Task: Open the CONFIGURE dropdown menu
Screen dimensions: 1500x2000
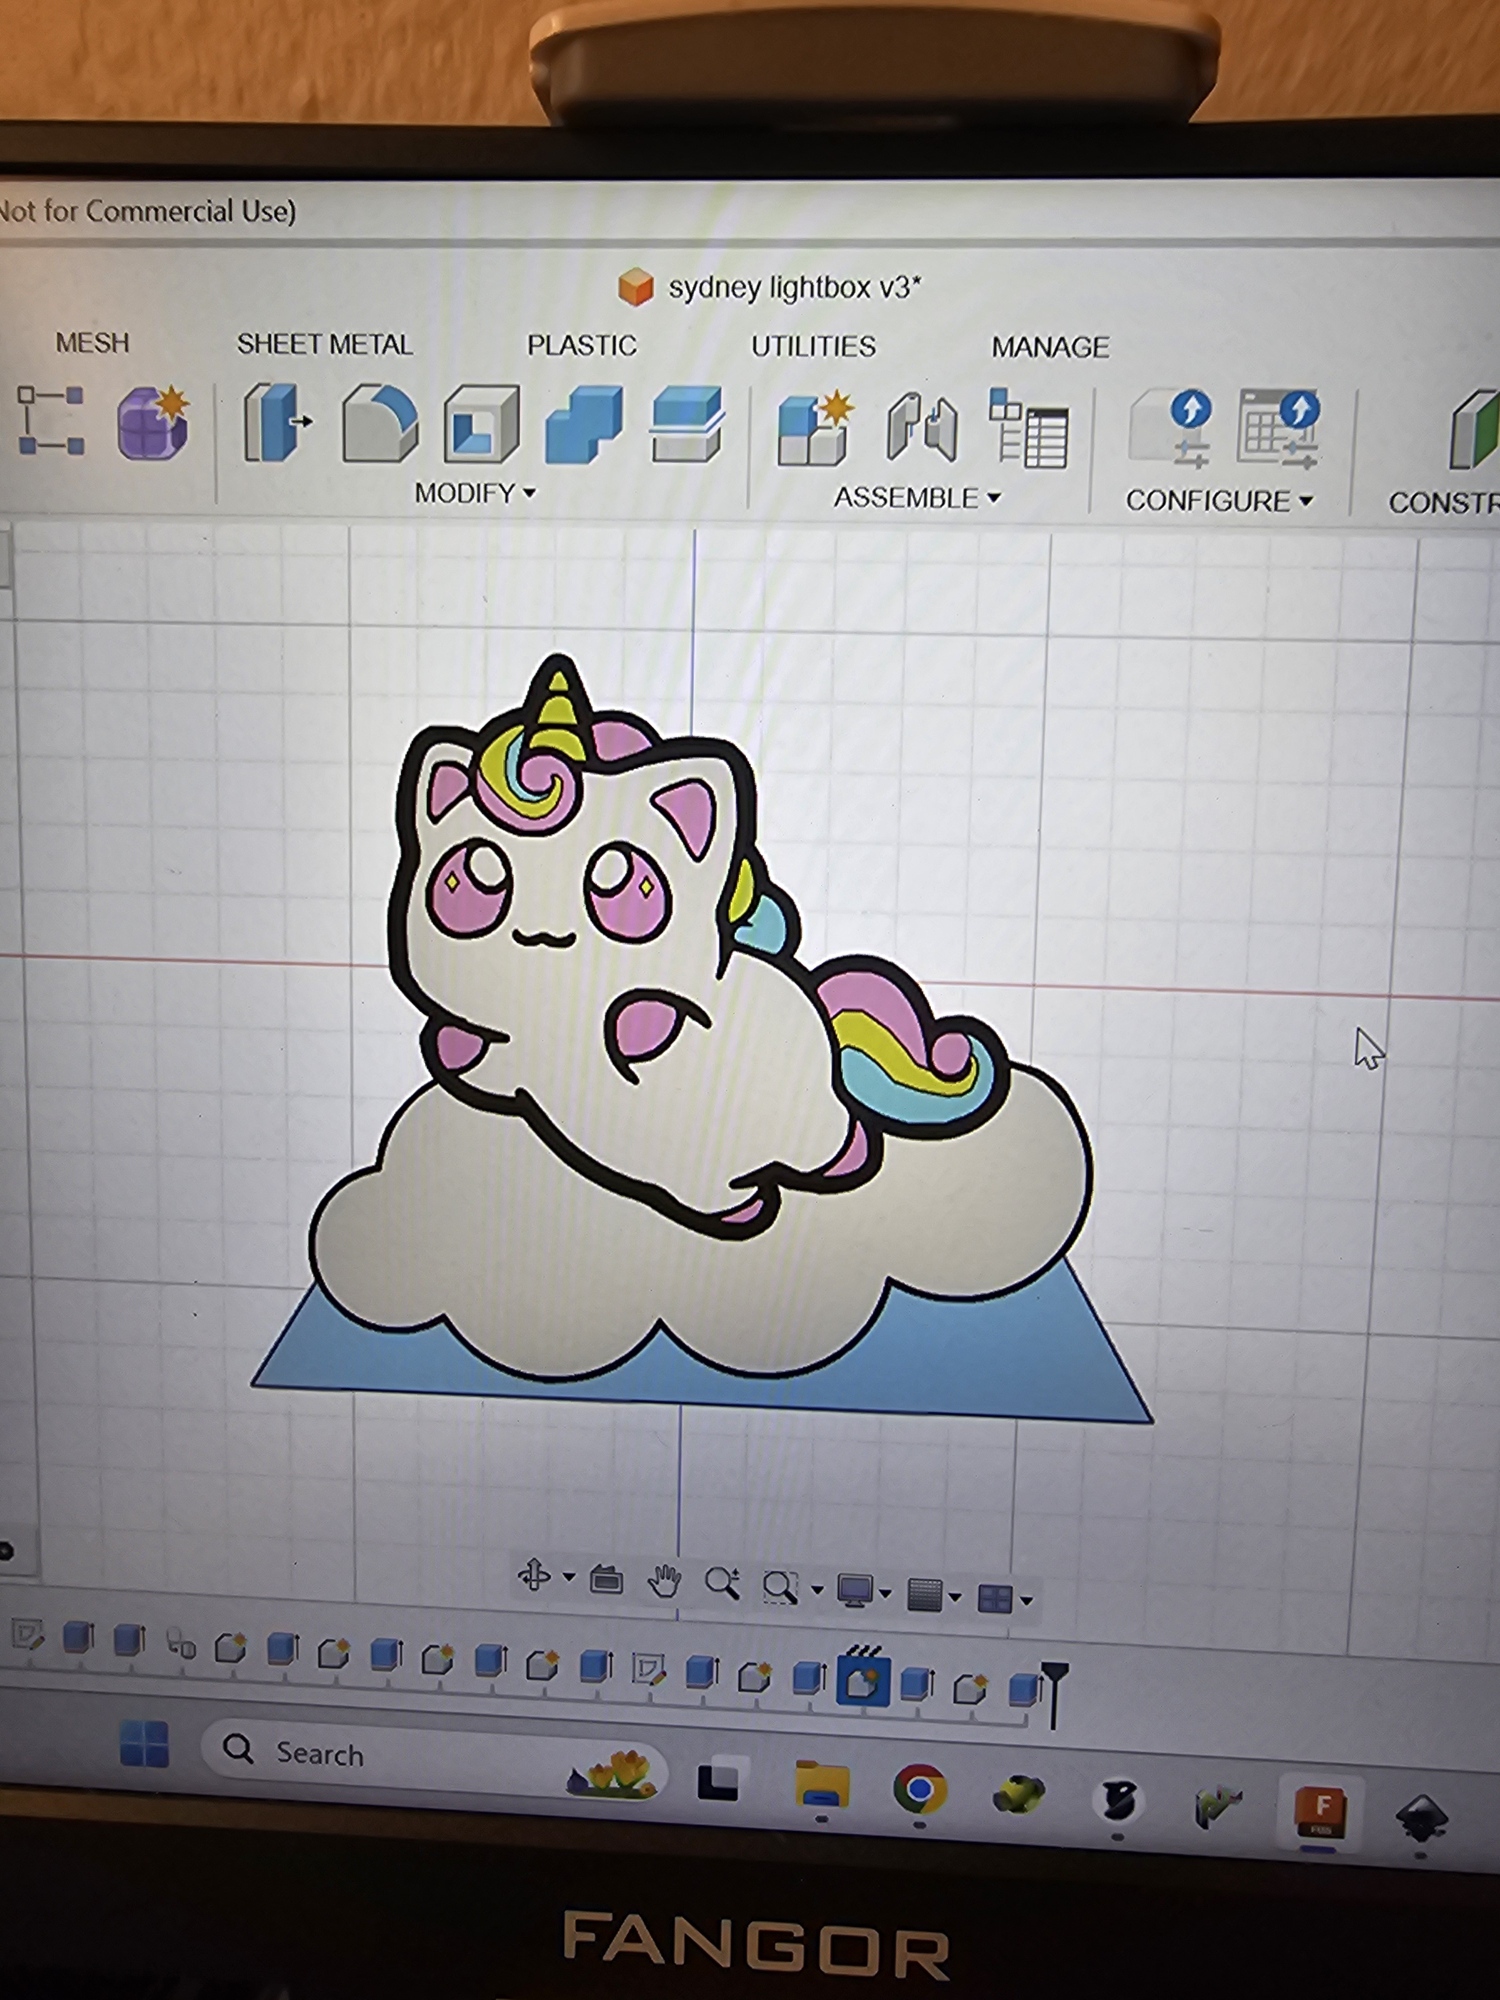Action: 1219,500
